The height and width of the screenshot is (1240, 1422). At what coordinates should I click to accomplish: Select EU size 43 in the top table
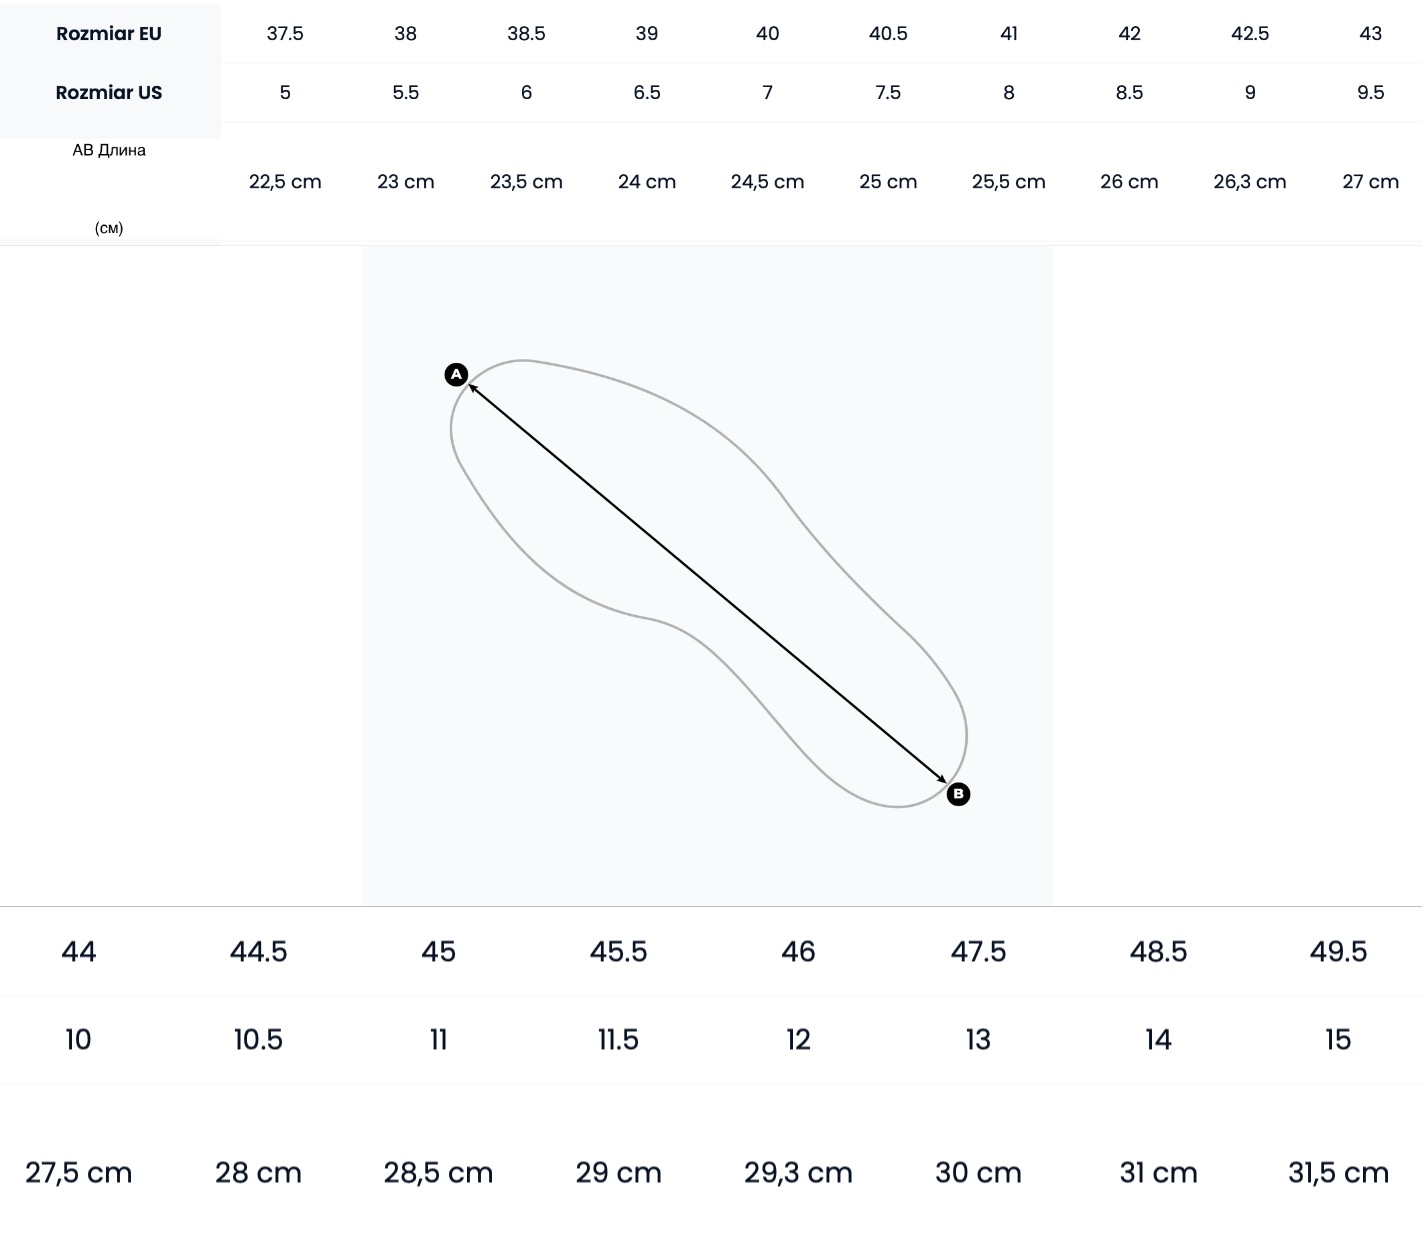[1370, 33]
